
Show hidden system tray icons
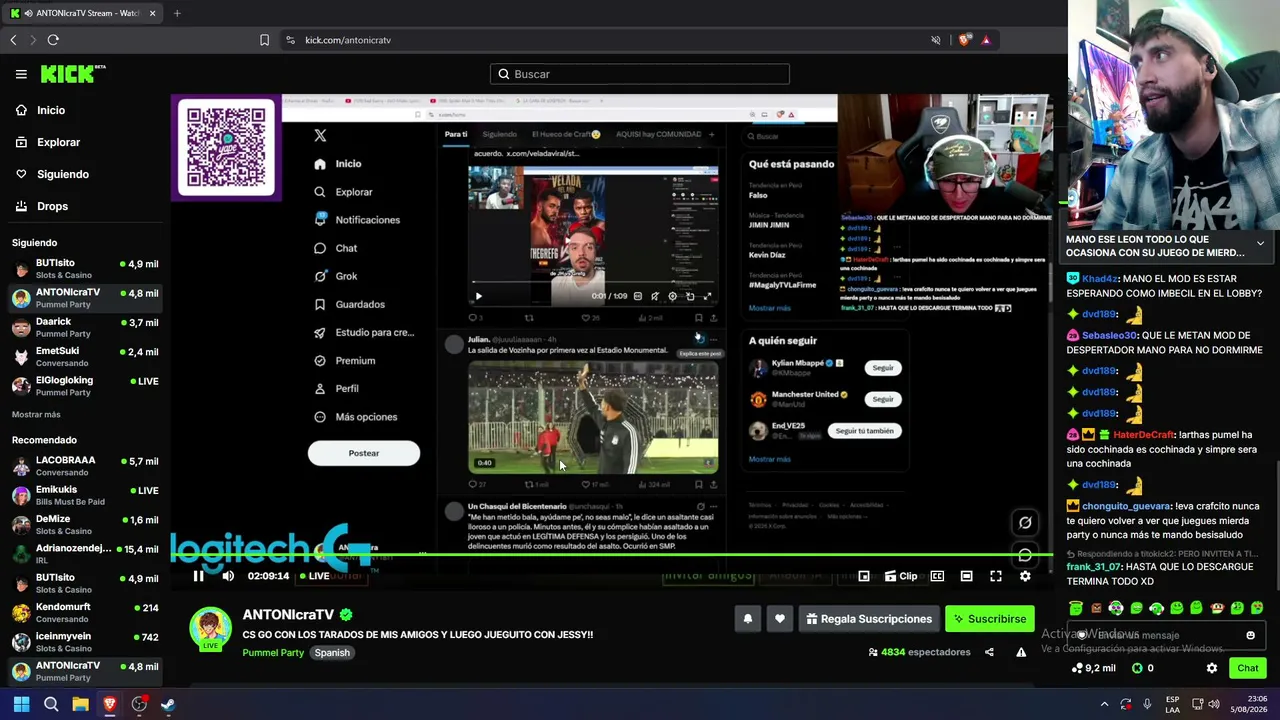(1104, 704)
